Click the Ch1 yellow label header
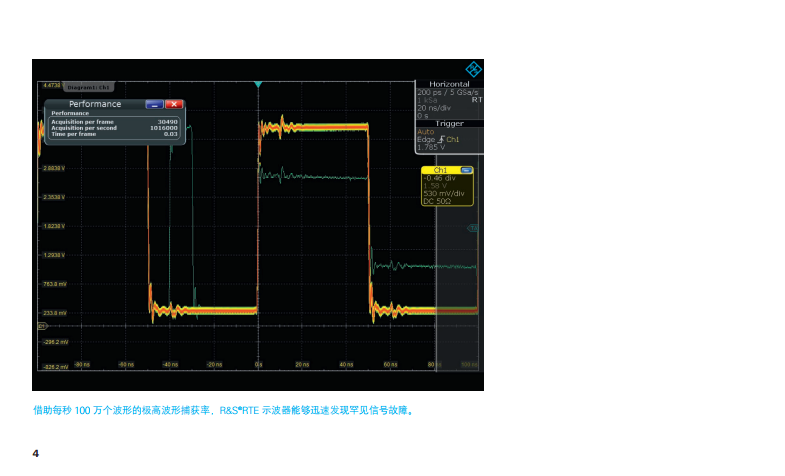Image resolution: width=785 pixels, height=476 pixels. (441, 170)
